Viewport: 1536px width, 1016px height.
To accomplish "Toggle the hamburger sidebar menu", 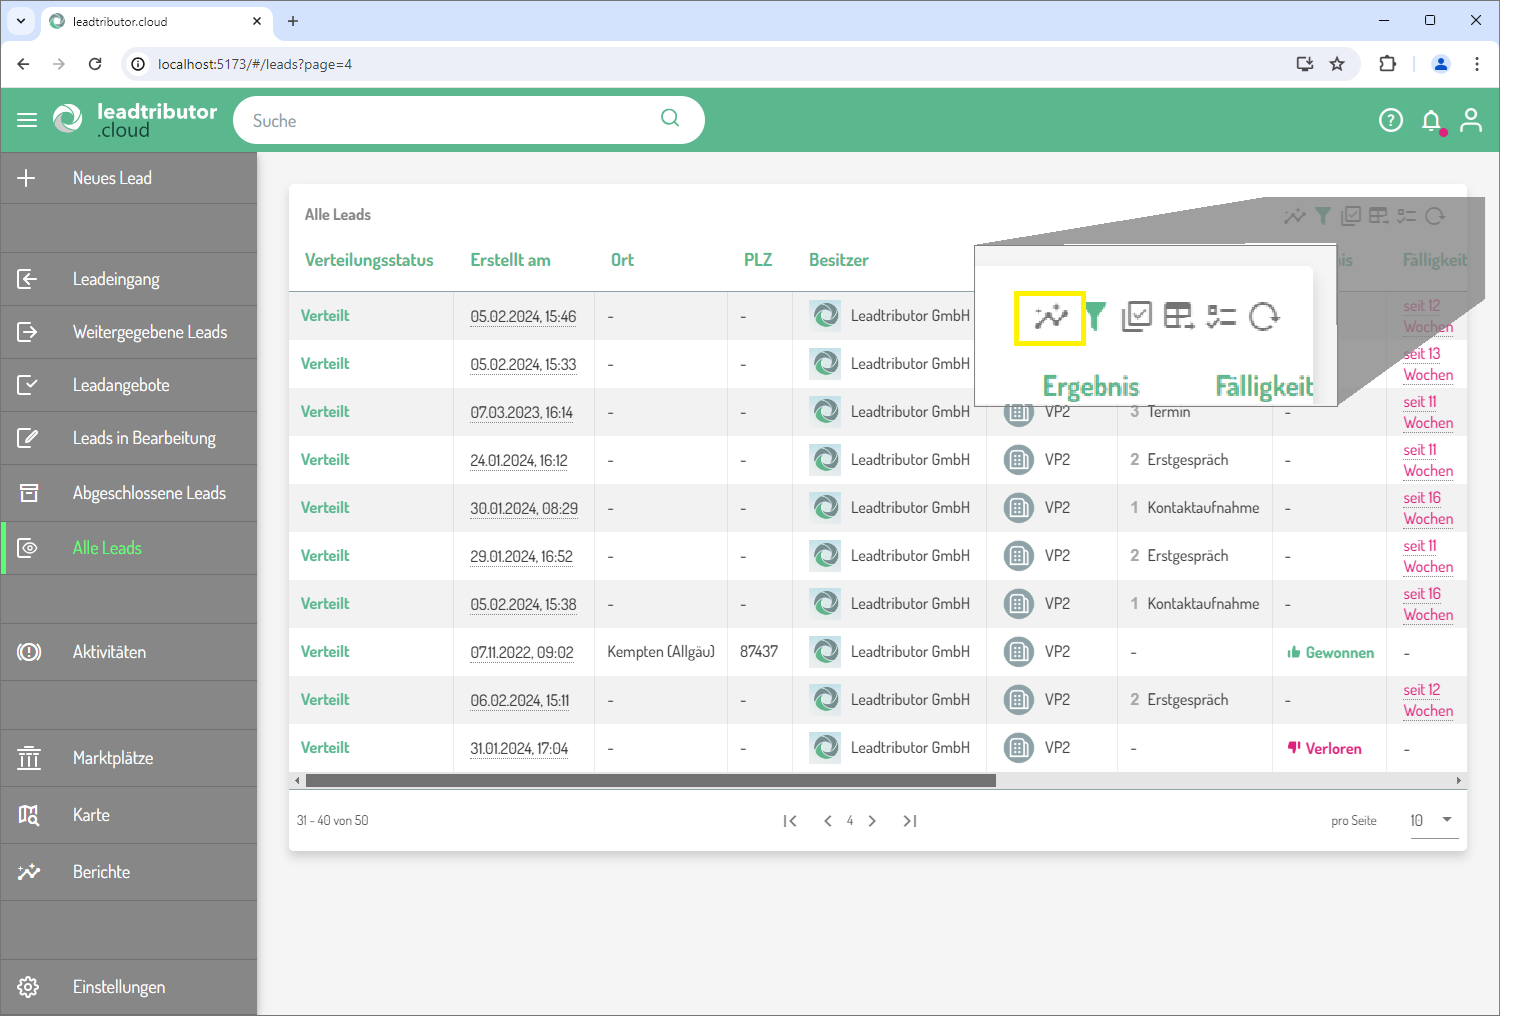I will pyautogui.click(x=27, y=120).
